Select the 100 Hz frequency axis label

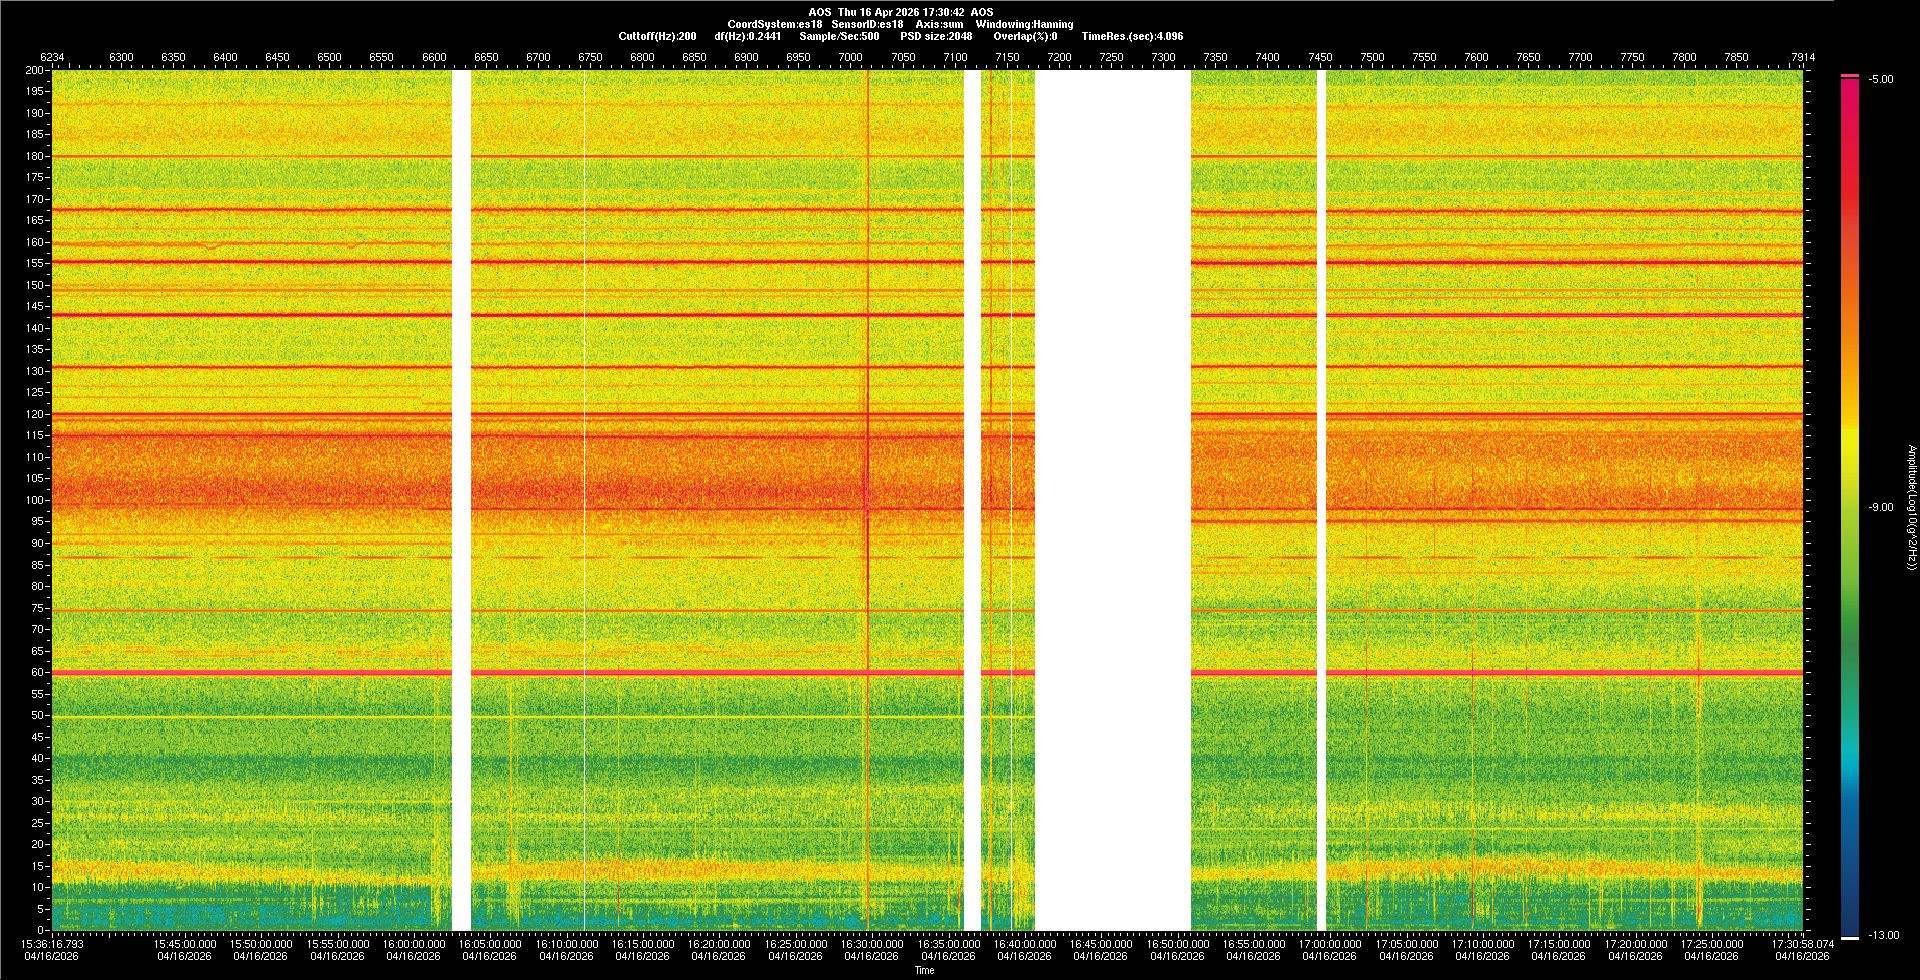35,500
